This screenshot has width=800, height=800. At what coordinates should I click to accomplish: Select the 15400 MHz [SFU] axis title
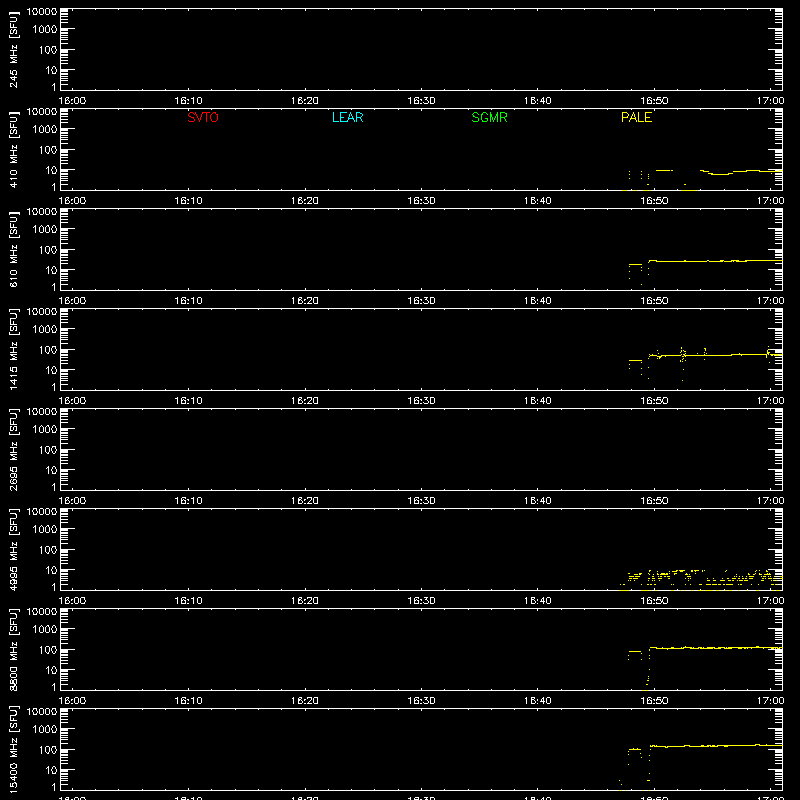13,749
